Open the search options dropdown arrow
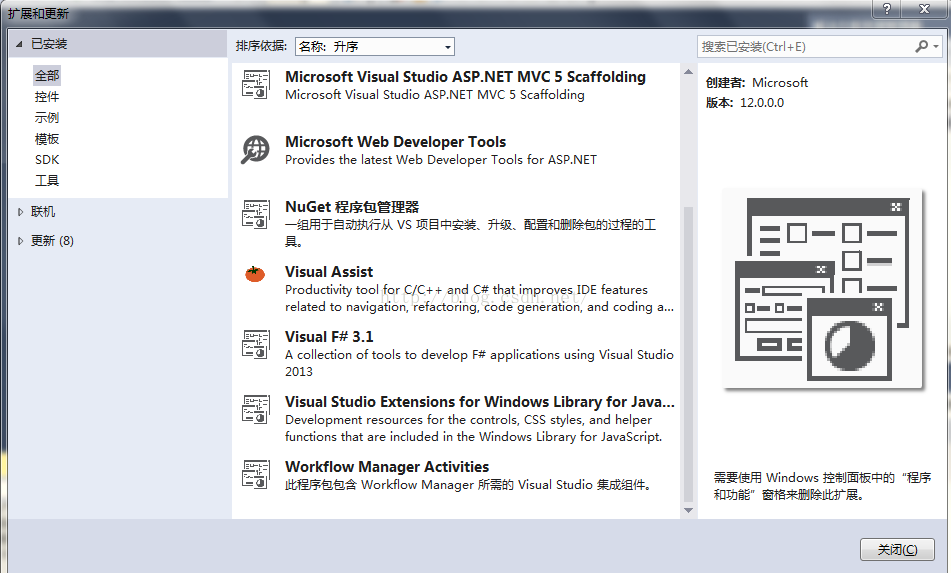Viewport: 951px width, 573px height. point(936,46)
